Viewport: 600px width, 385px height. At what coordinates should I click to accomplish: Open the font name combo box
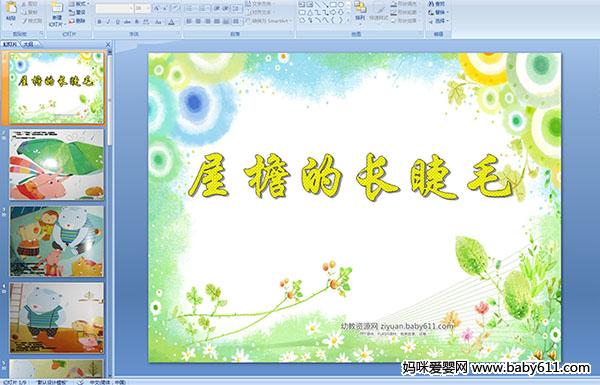coord(114,8)
